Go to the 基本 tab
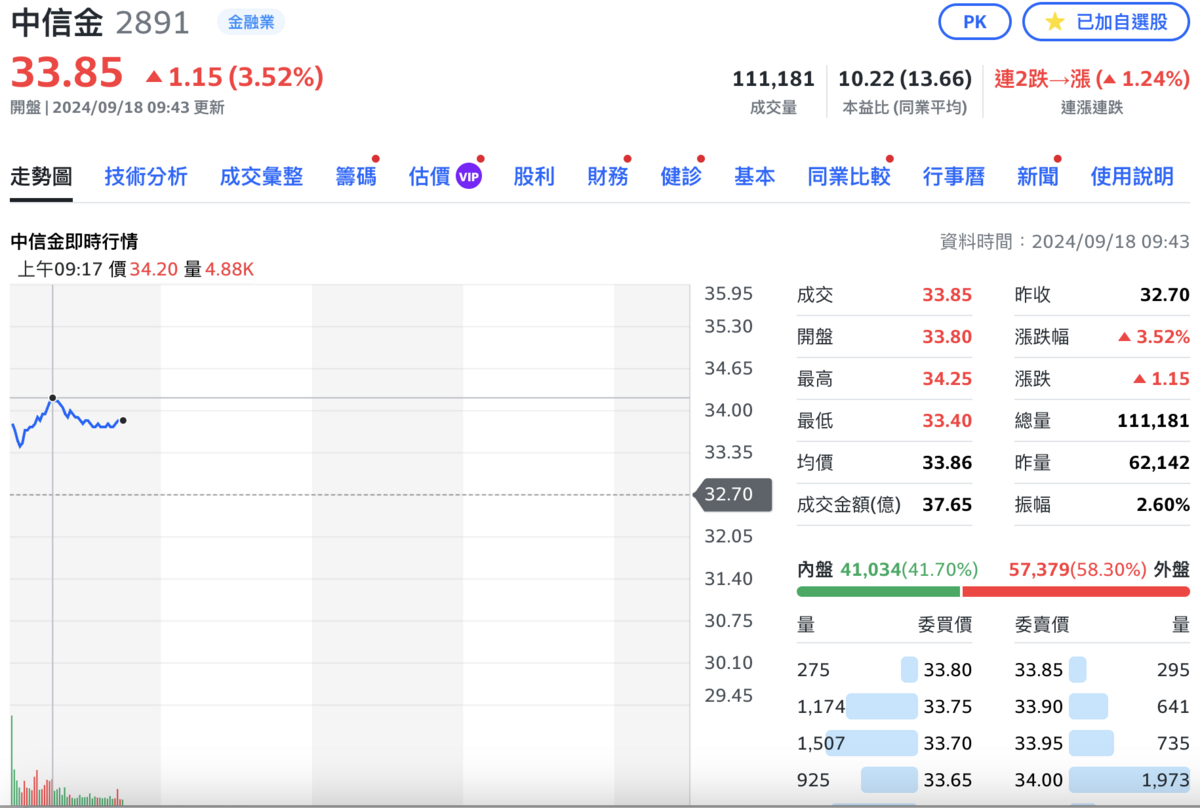Screen dimensions: 1200x808 (754, 177)
